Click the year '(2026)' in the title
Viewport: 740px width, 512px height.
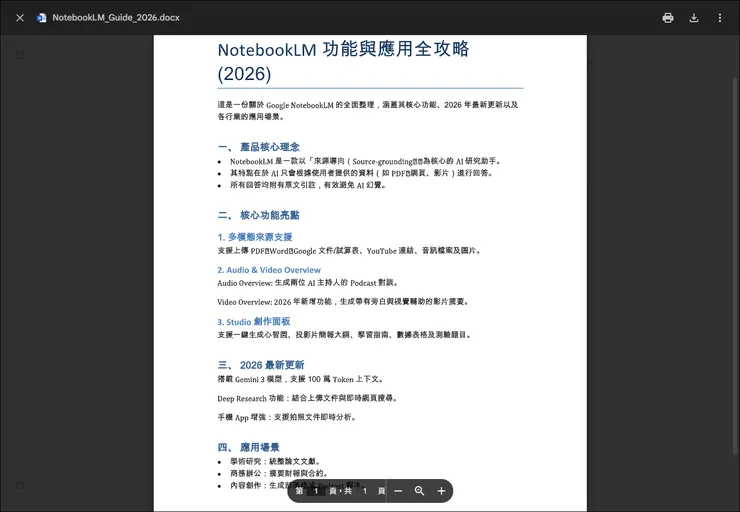pos(244,74)
